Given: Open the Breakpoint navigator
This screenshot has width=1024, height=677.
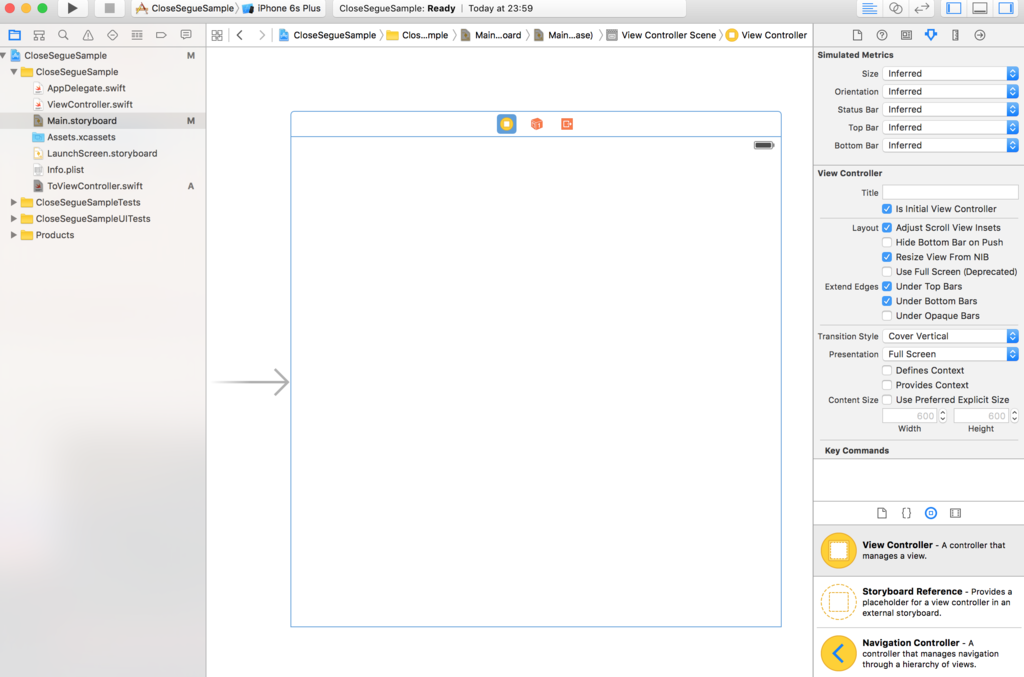Looking at the screenshot, I should click(161, 35).
